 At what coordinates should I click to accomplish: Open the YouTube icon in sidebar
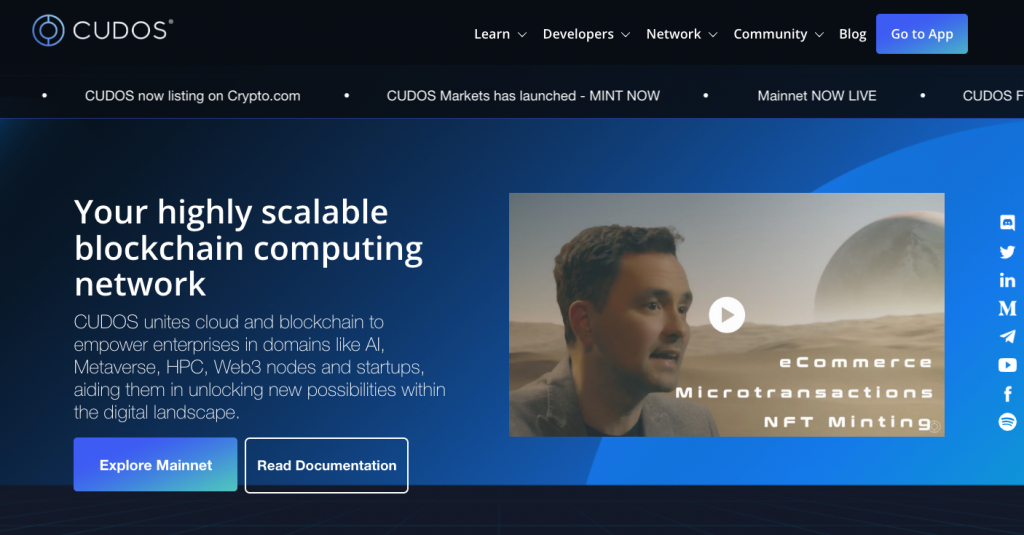point(1007,365)
